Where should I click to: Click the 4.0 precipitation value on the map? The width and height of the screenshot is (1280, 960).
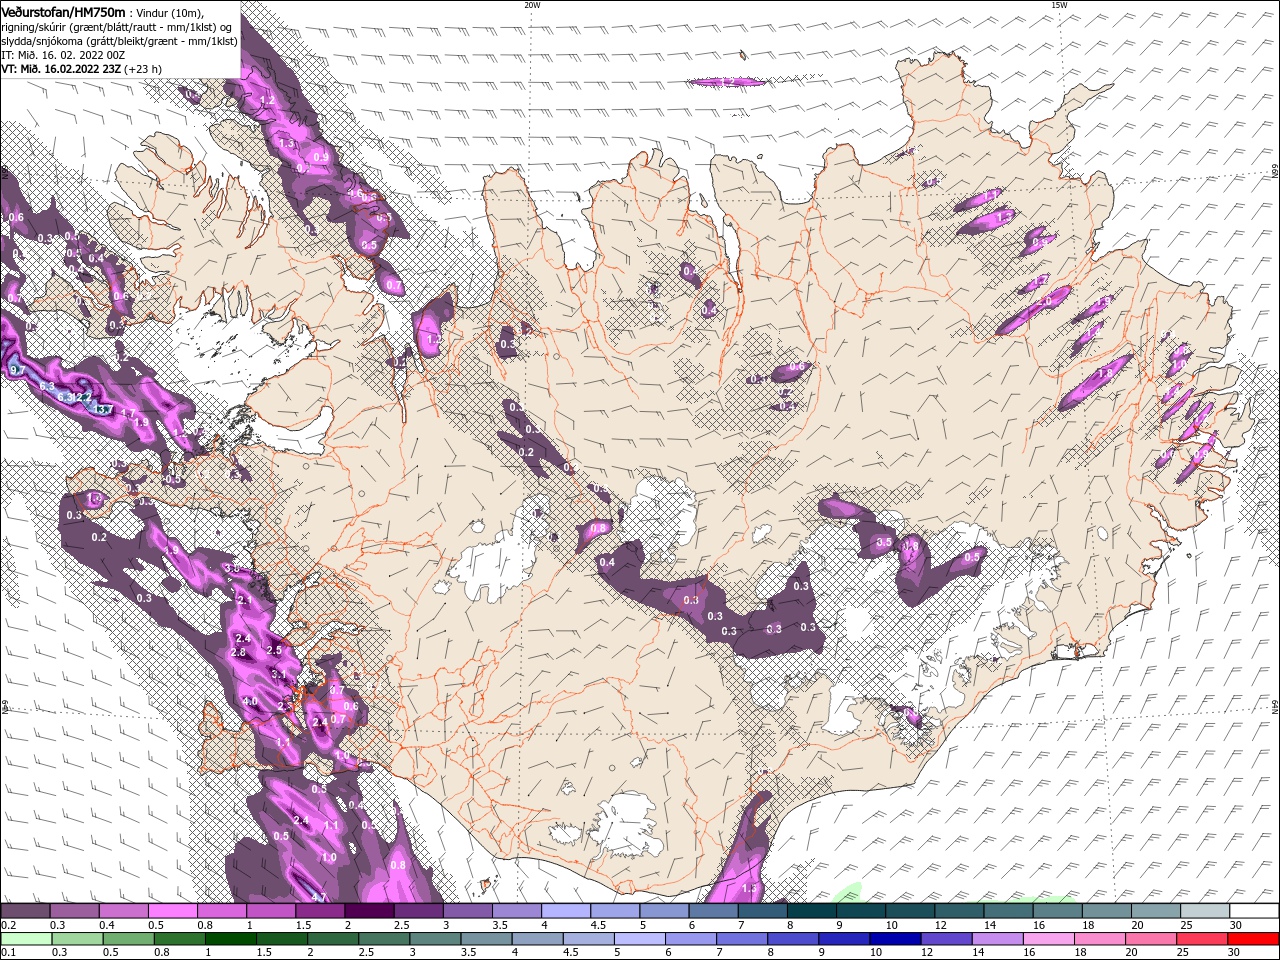(x=250, y=702)
